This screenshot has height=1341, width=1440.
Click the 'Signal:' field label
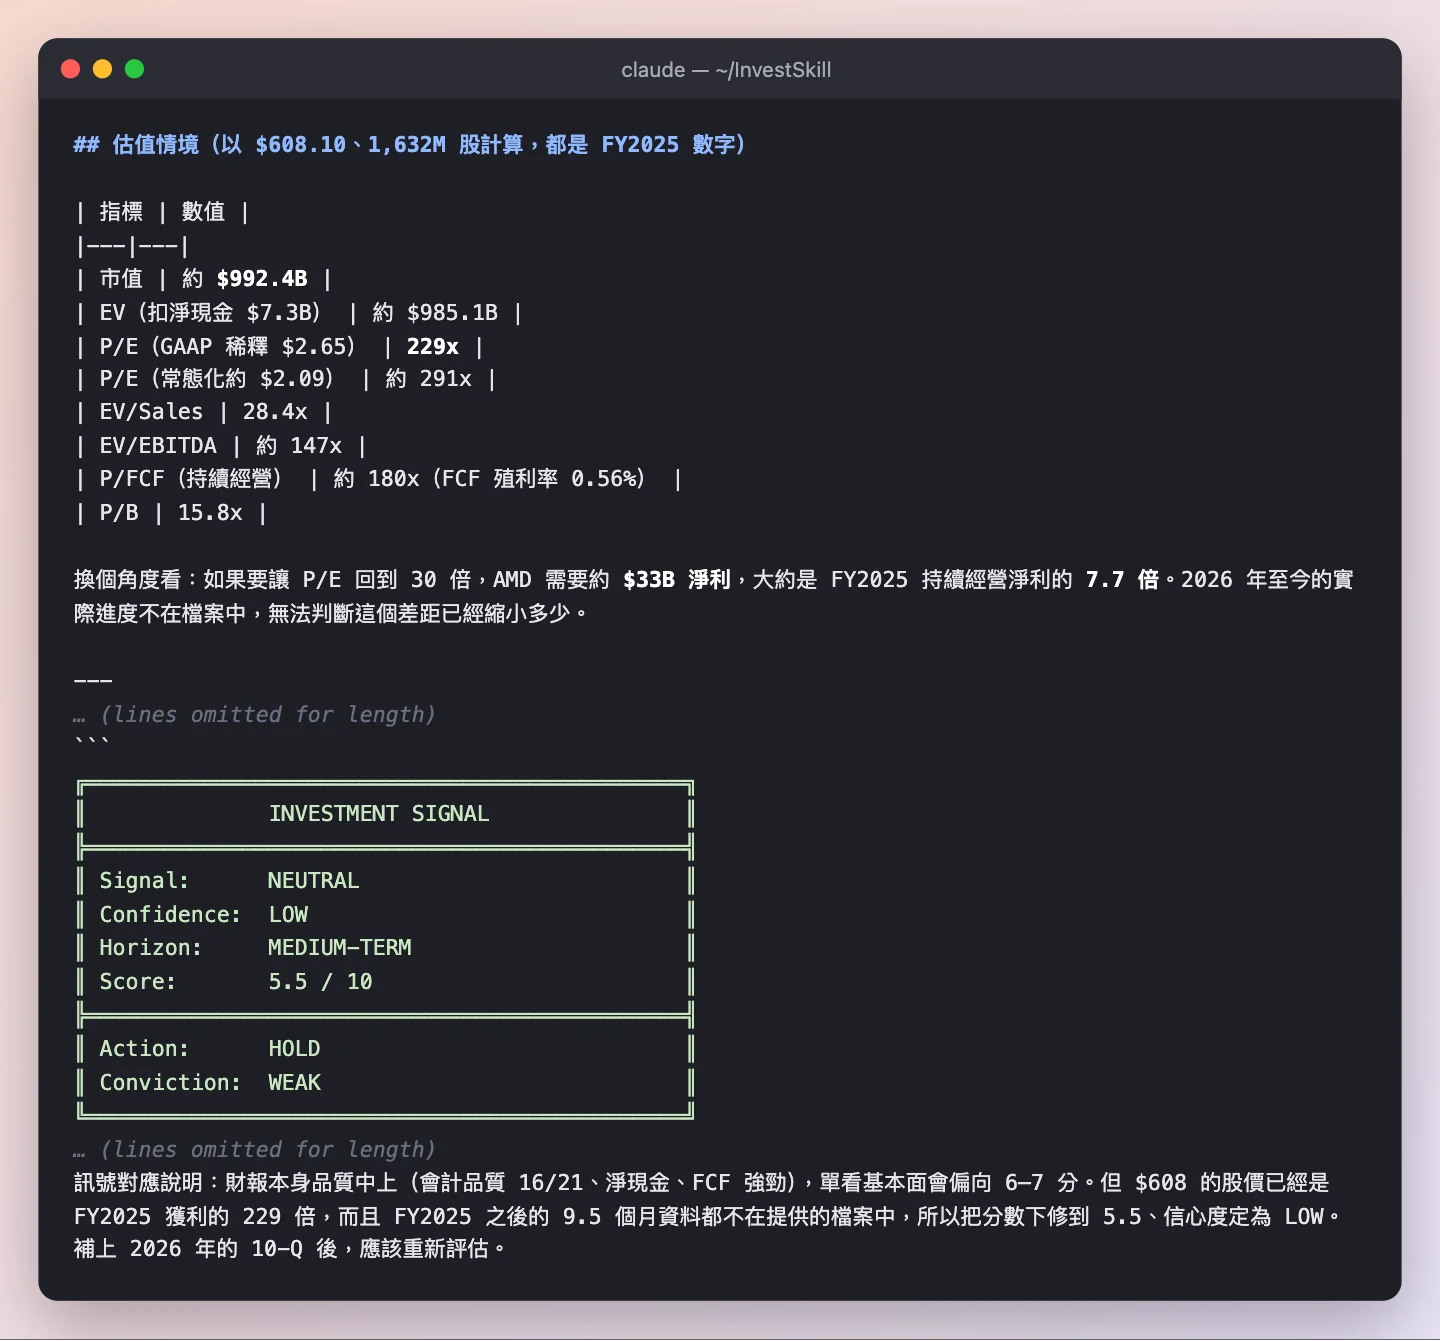[144, 881]
